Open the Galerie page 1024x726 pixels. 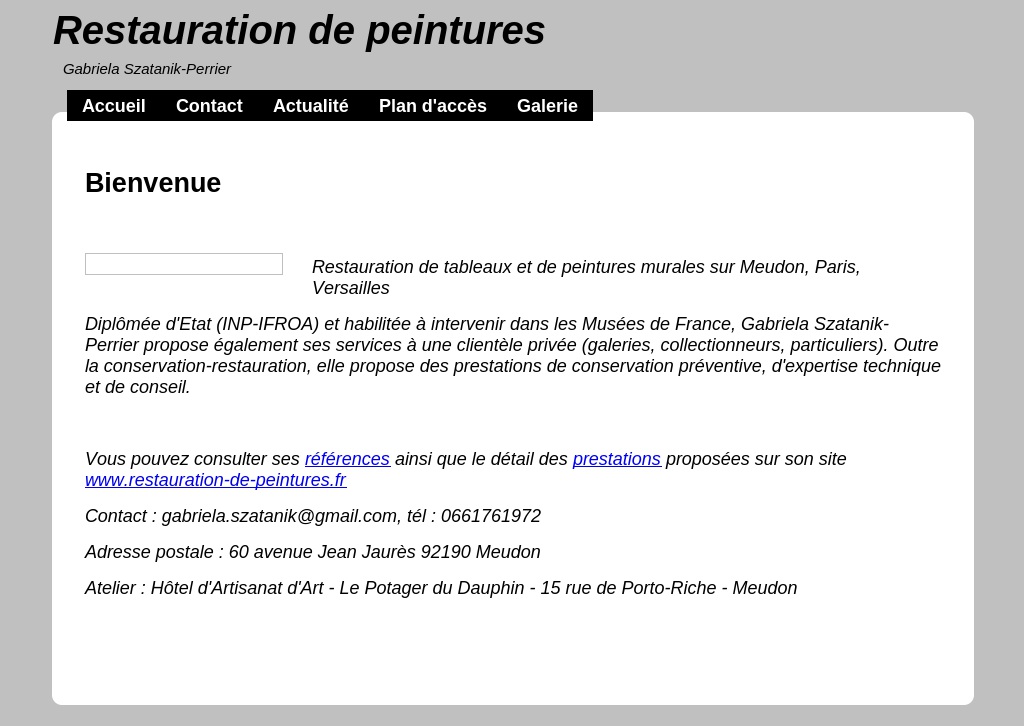(547, 106)
